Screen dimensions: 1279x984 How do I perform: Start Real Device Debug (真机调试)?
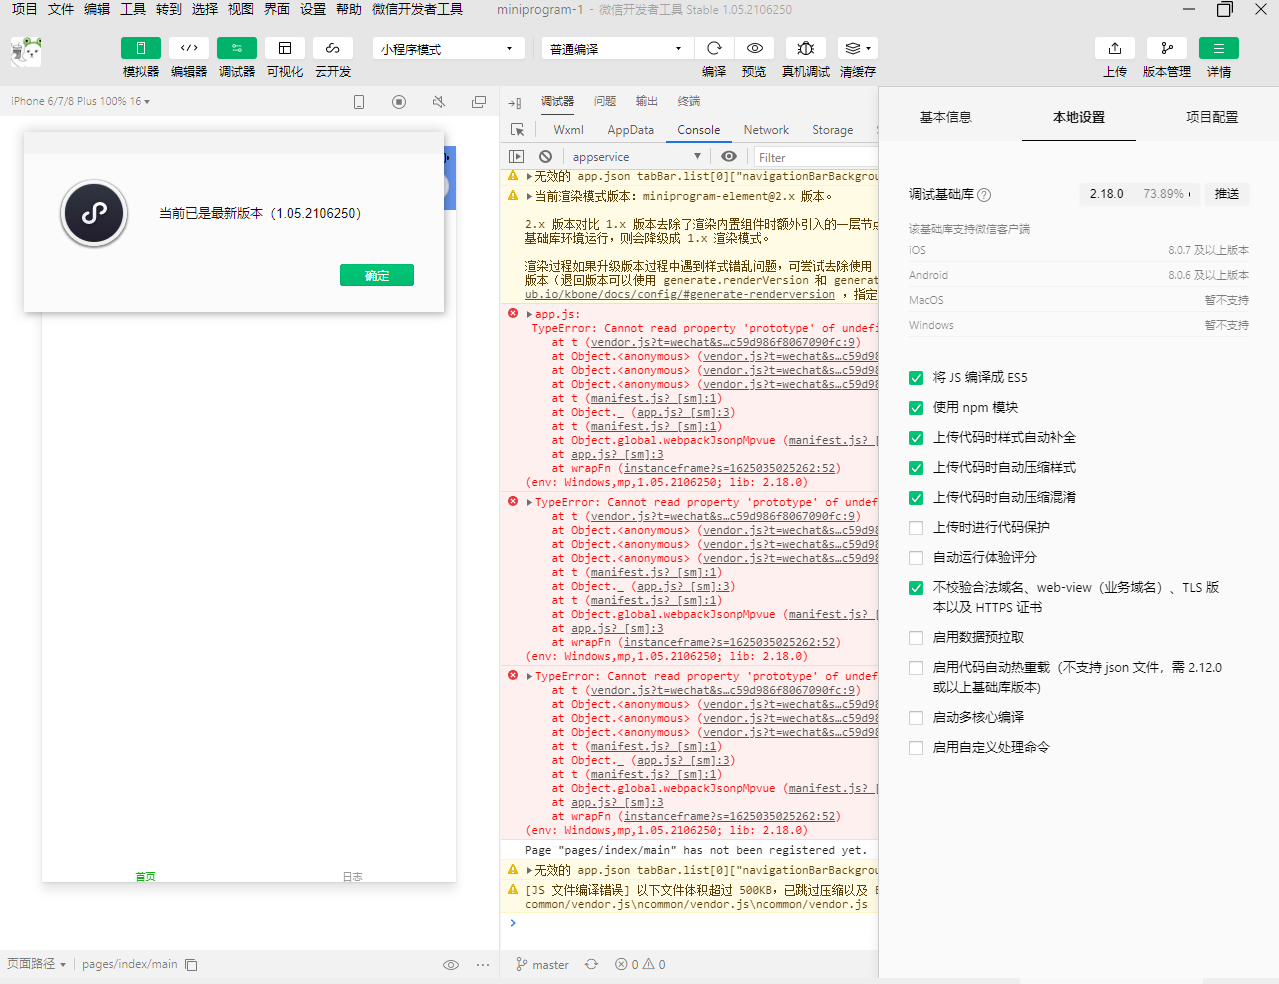click(x=806, y=48)
